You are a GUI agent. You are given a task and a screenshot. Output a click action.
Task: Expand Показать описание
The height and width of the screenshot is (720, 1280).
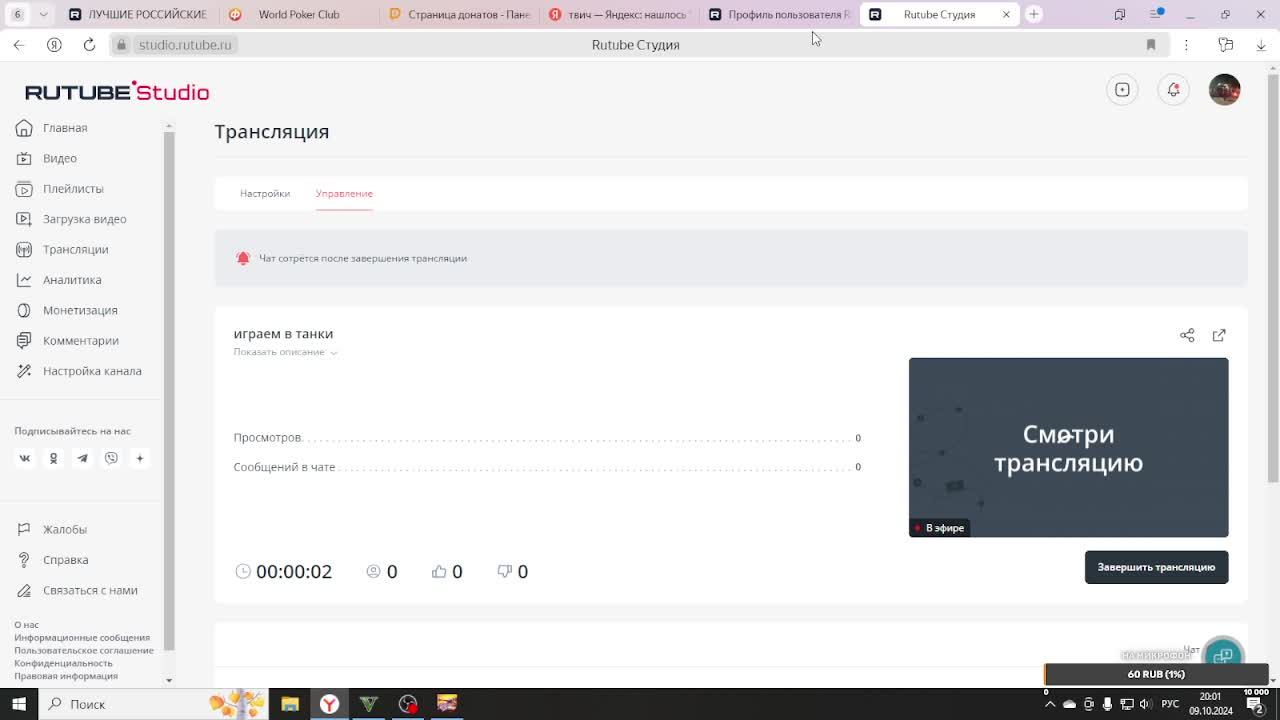284,352
